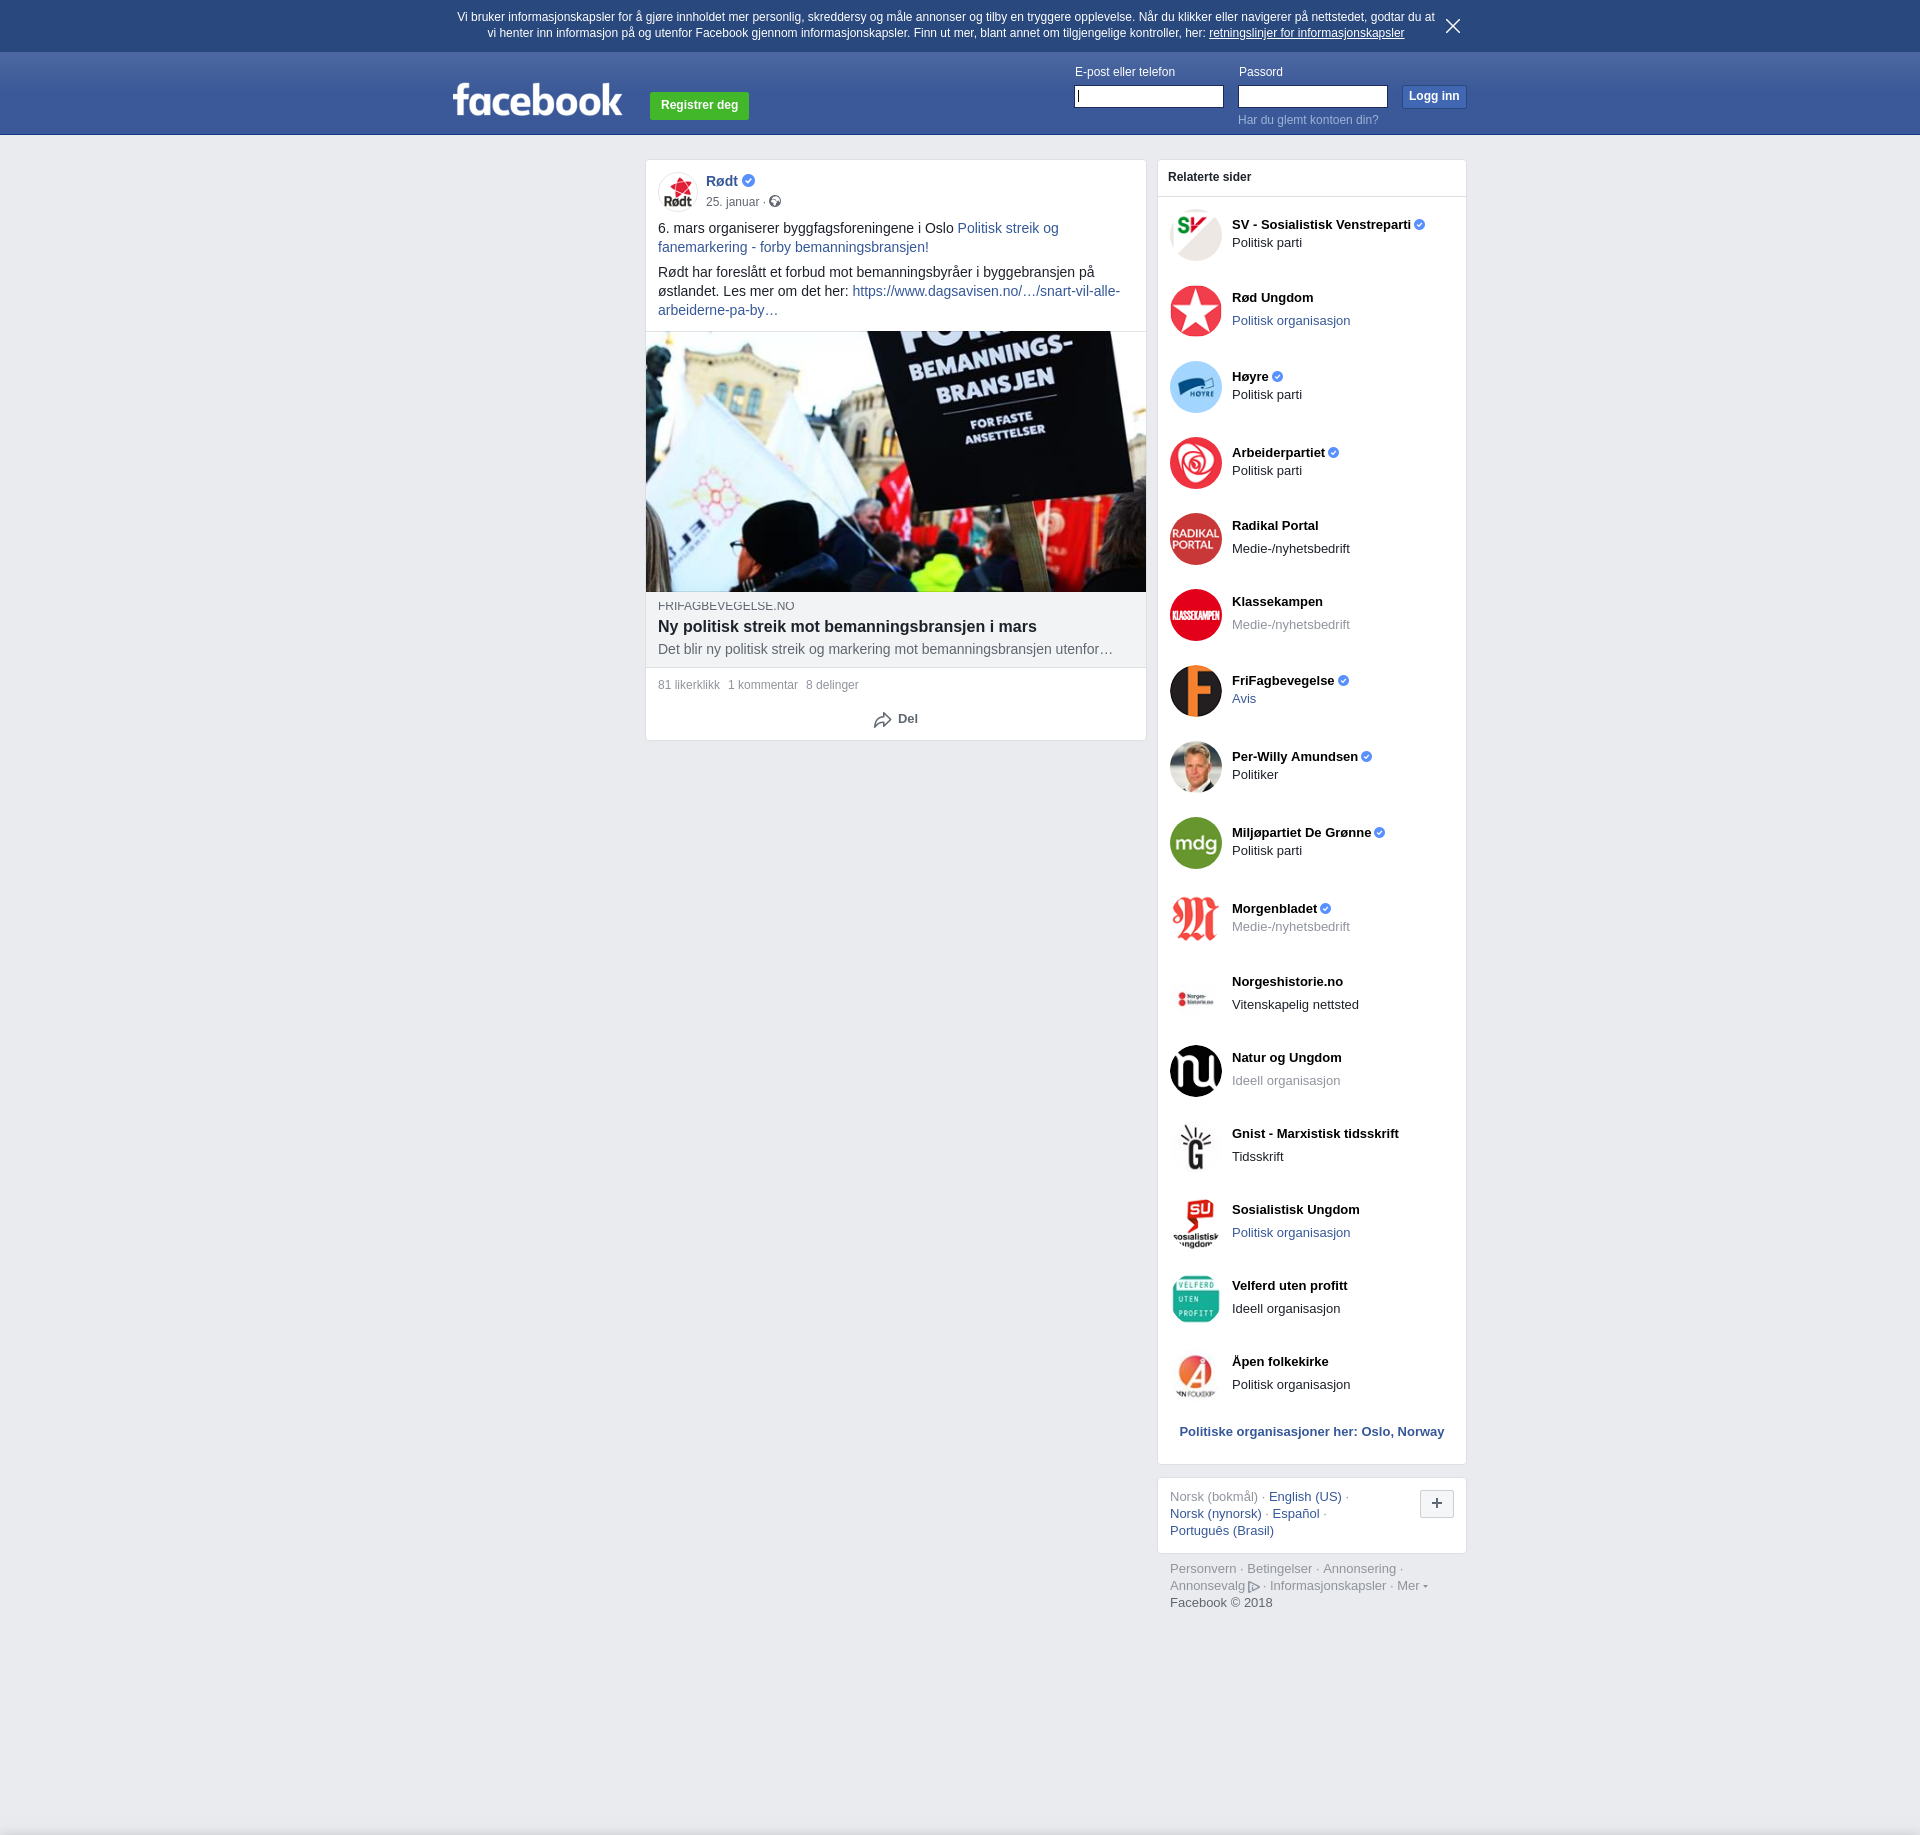The image size is (1920, 1835).
Task: Click the Norgeshistorie.no logo
Action: point(1196,995)
